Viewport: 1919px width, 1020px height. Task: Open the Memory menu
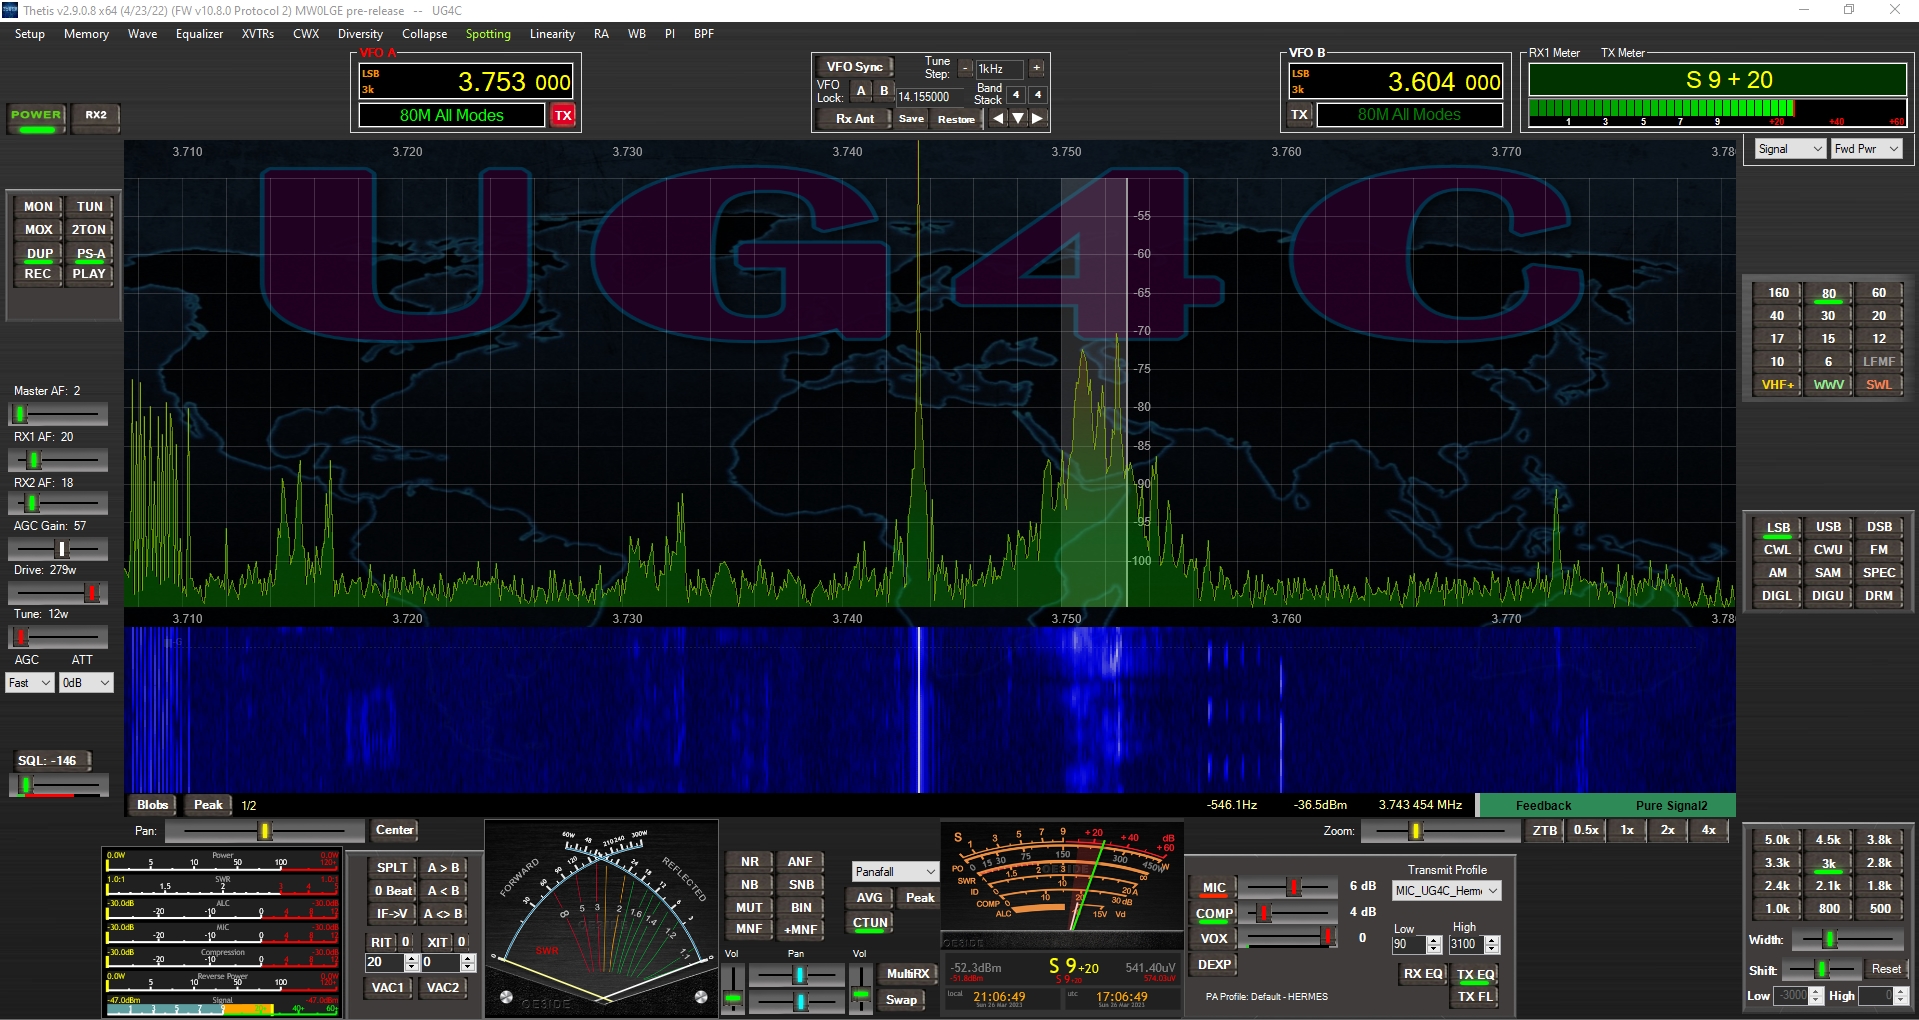coord(86,34)
